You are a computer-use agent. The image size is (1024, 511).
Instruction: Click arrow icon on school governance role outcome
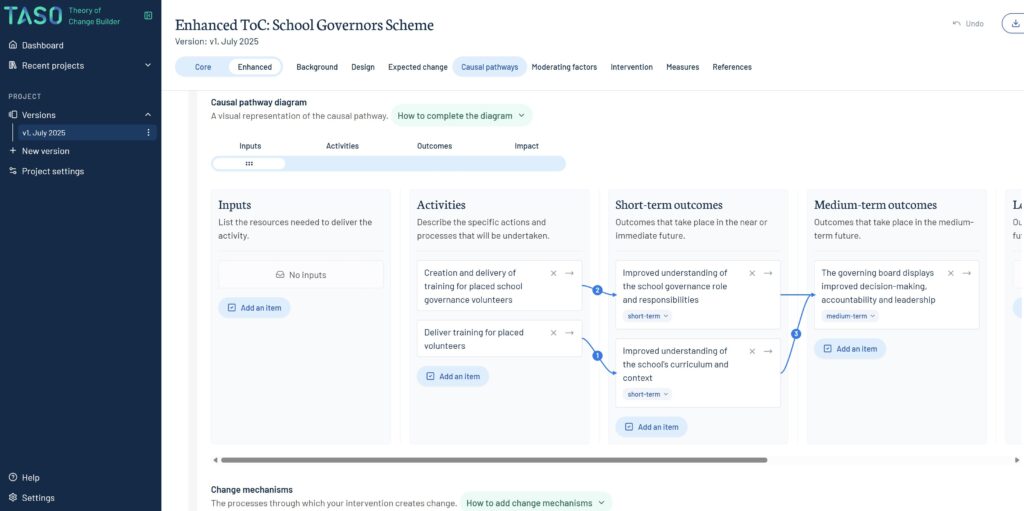[768, 273]
